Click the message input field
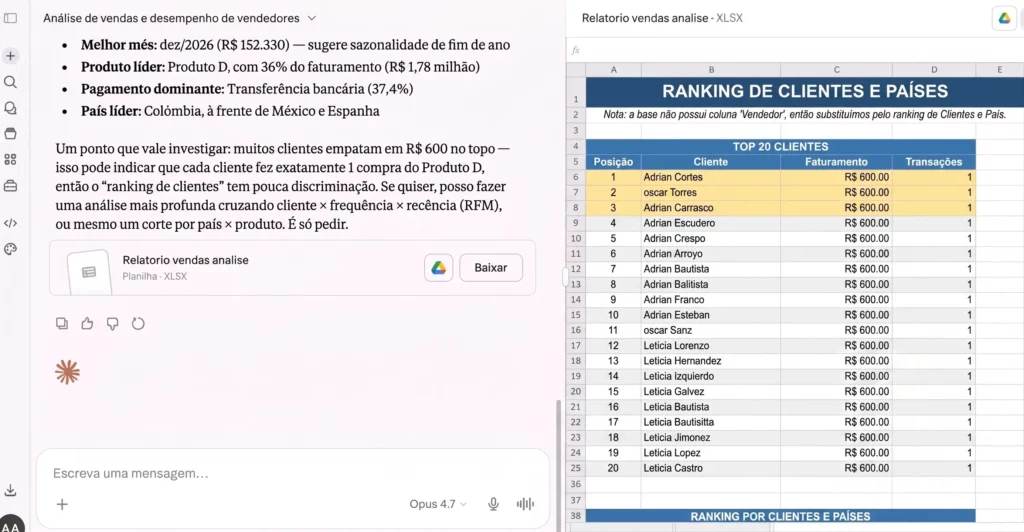This screenshot has height=532, width=1024. [x=293, y=473]
